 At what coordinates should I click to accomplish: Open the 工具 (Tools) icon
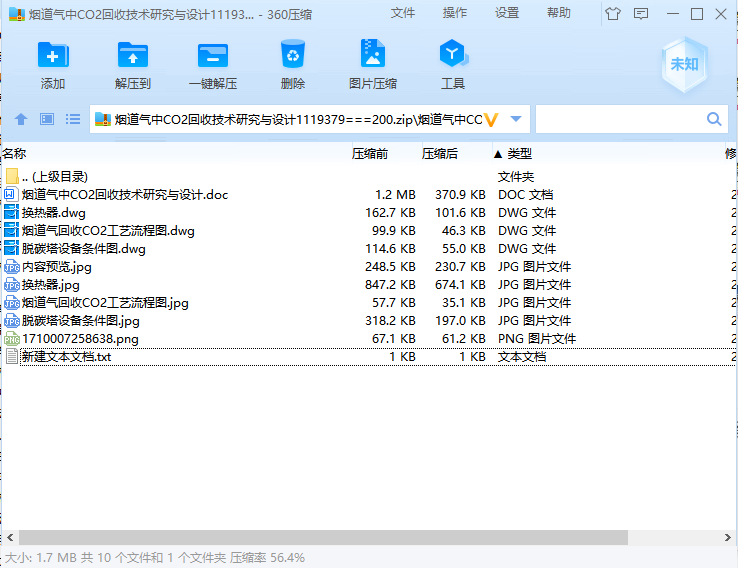(x=453, y=53)
